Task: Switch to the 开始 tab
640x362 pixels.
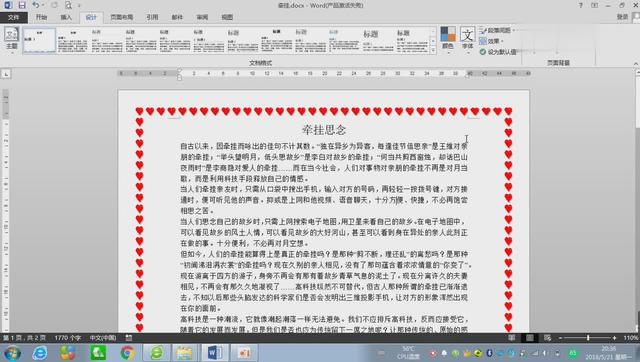Action: click(41, 17)
